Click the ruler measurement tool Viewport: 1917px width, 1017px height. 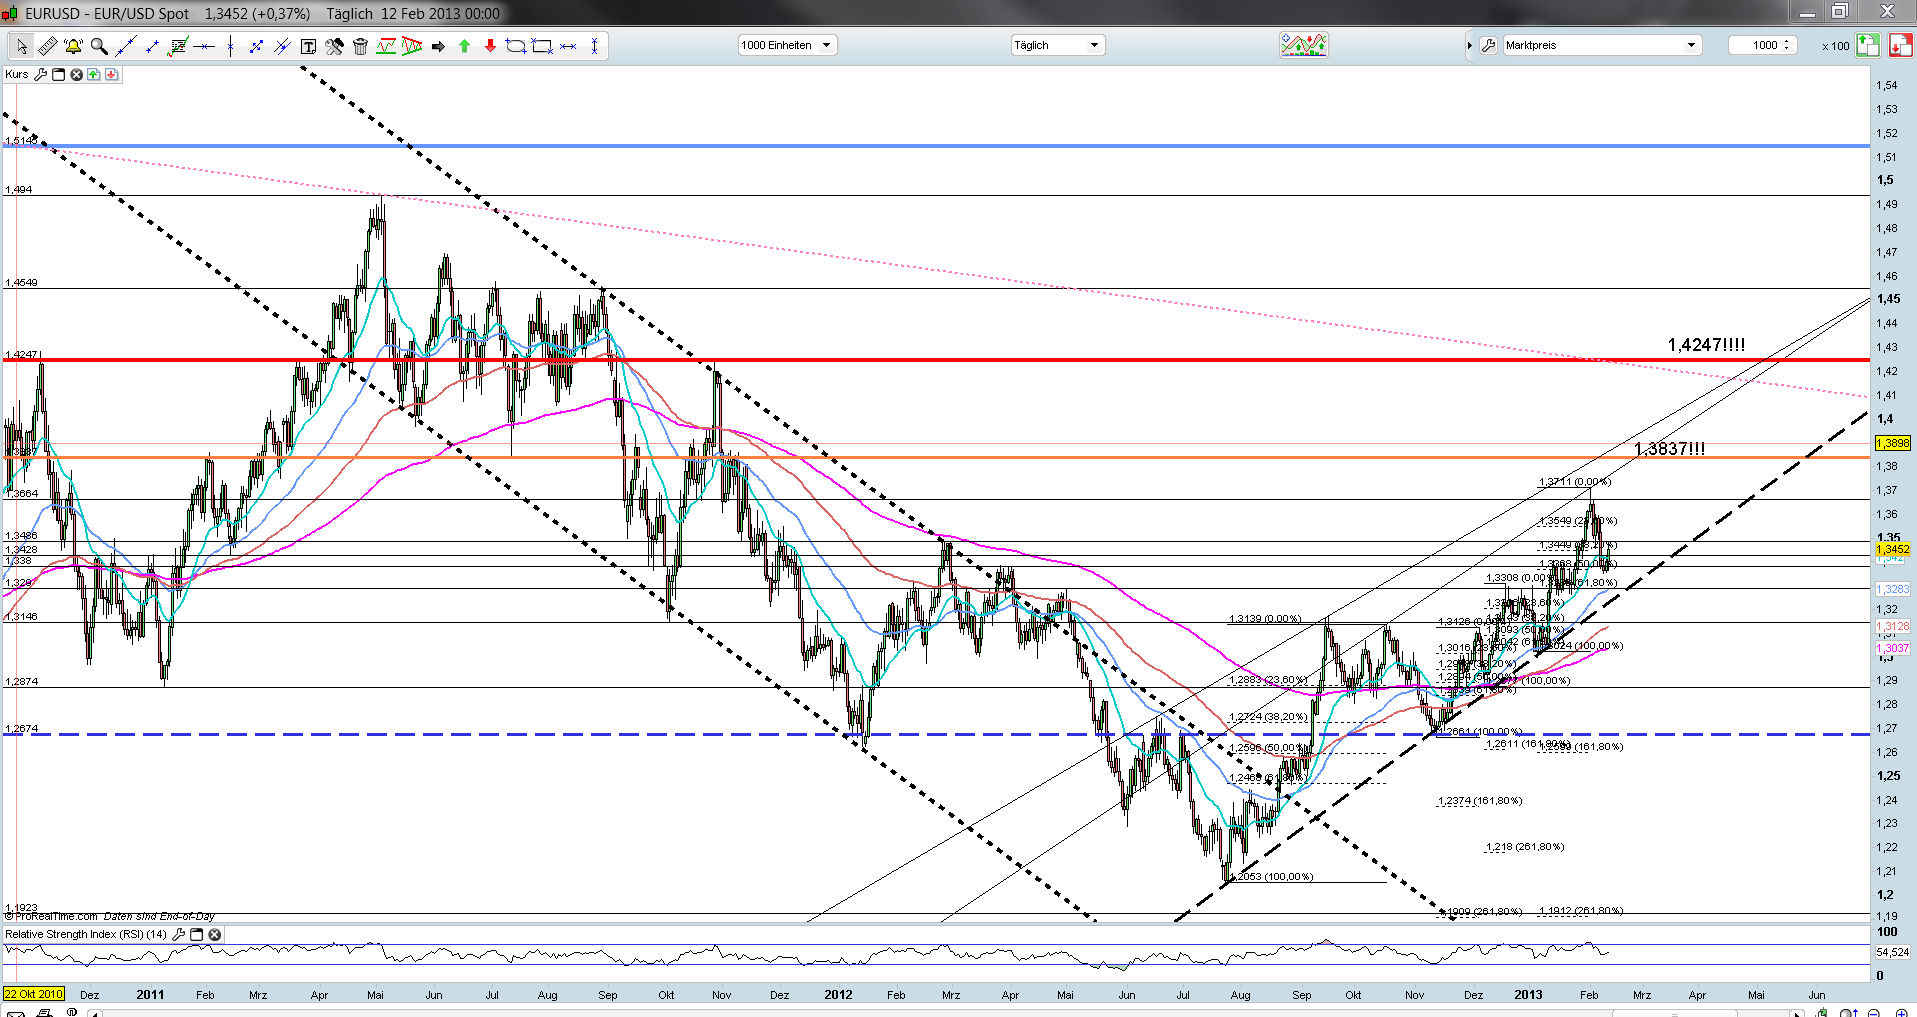(x=47, y=46)
